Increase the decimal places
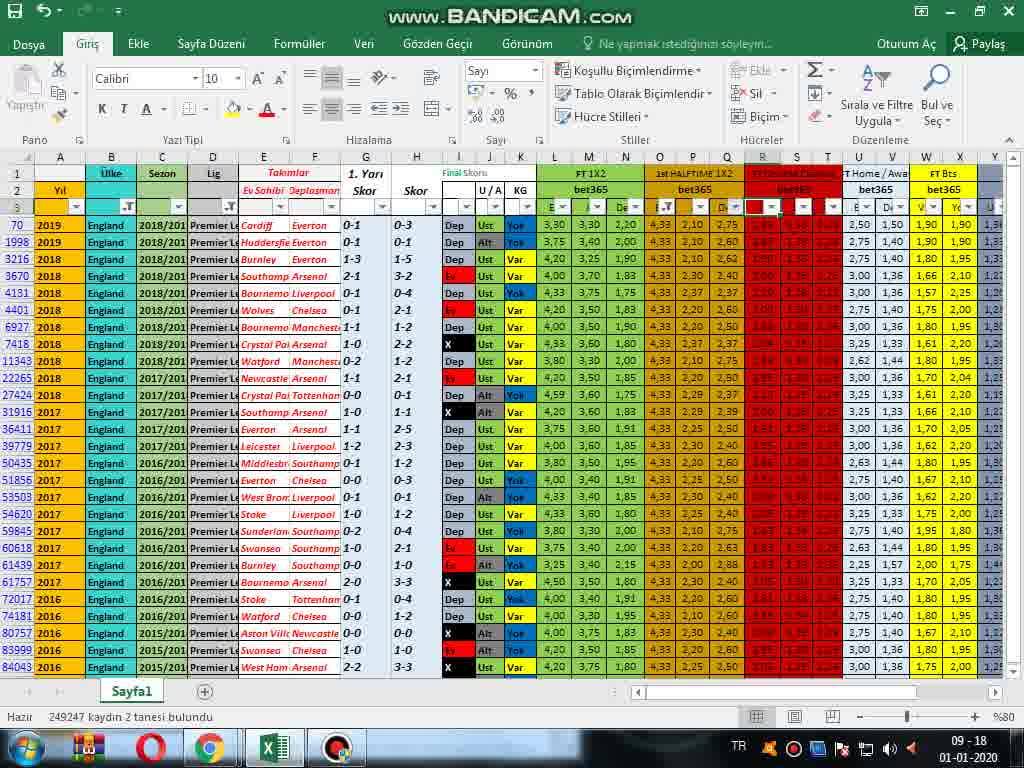Image resolution: width=1024 pixels, height=768 pixels. tap(475, 116)
